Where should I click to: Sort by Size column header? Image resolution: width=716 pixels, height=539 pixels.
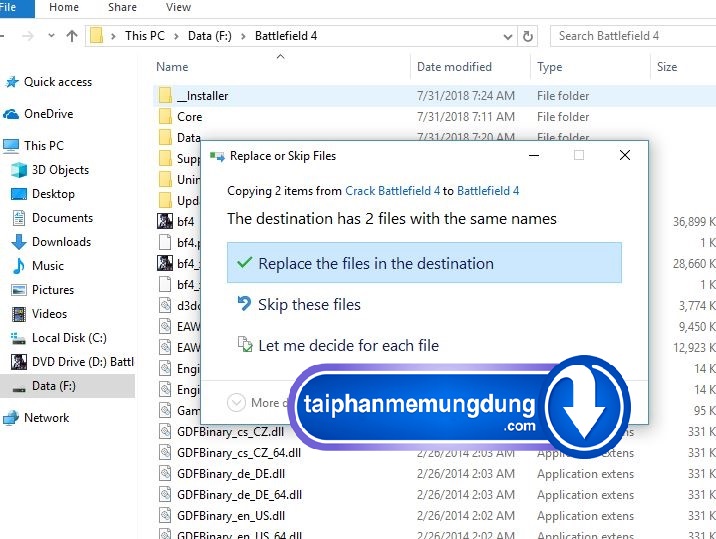(667, 67)
